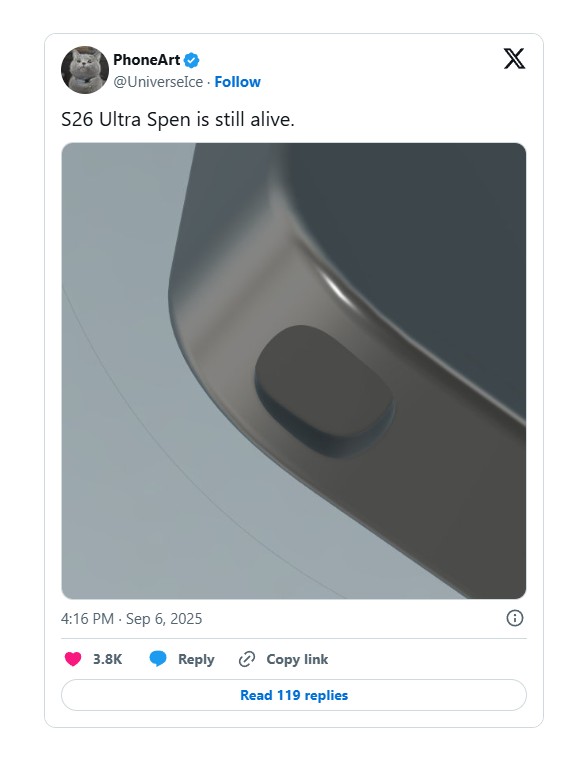Click the X logo icon
Screen dimensions: 585x760
(514, 59)
